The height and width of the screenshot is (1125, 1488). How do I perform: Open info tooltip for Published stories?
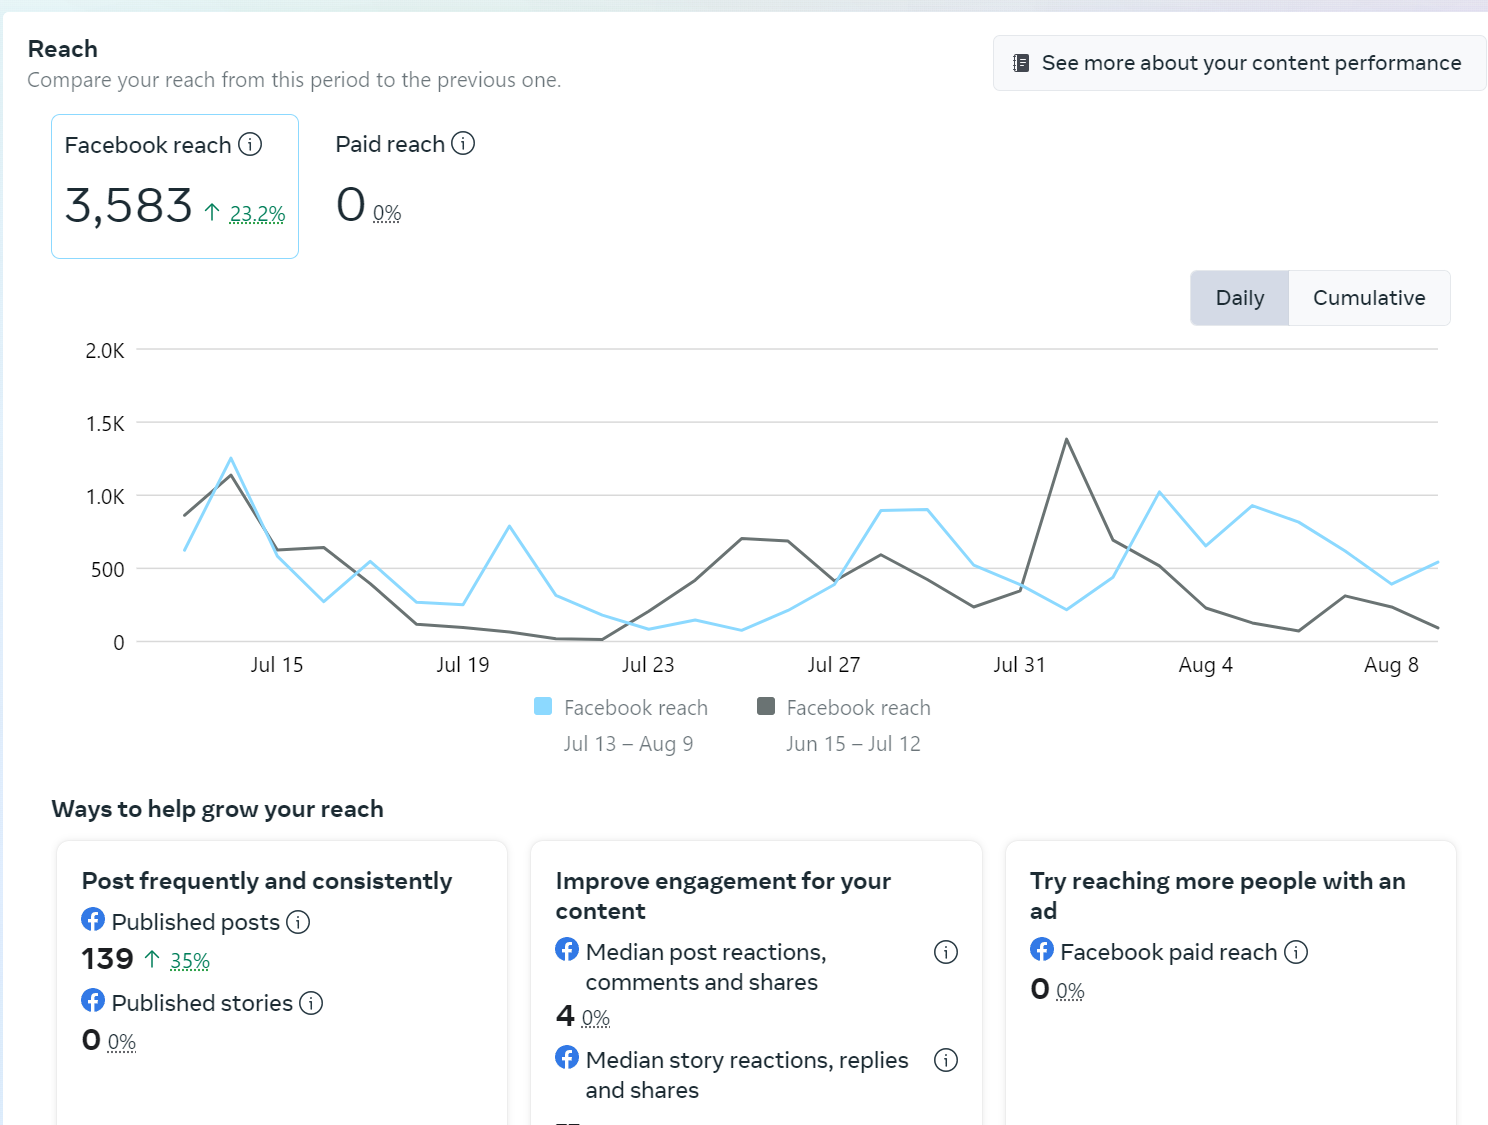(x=311, y=1003)
